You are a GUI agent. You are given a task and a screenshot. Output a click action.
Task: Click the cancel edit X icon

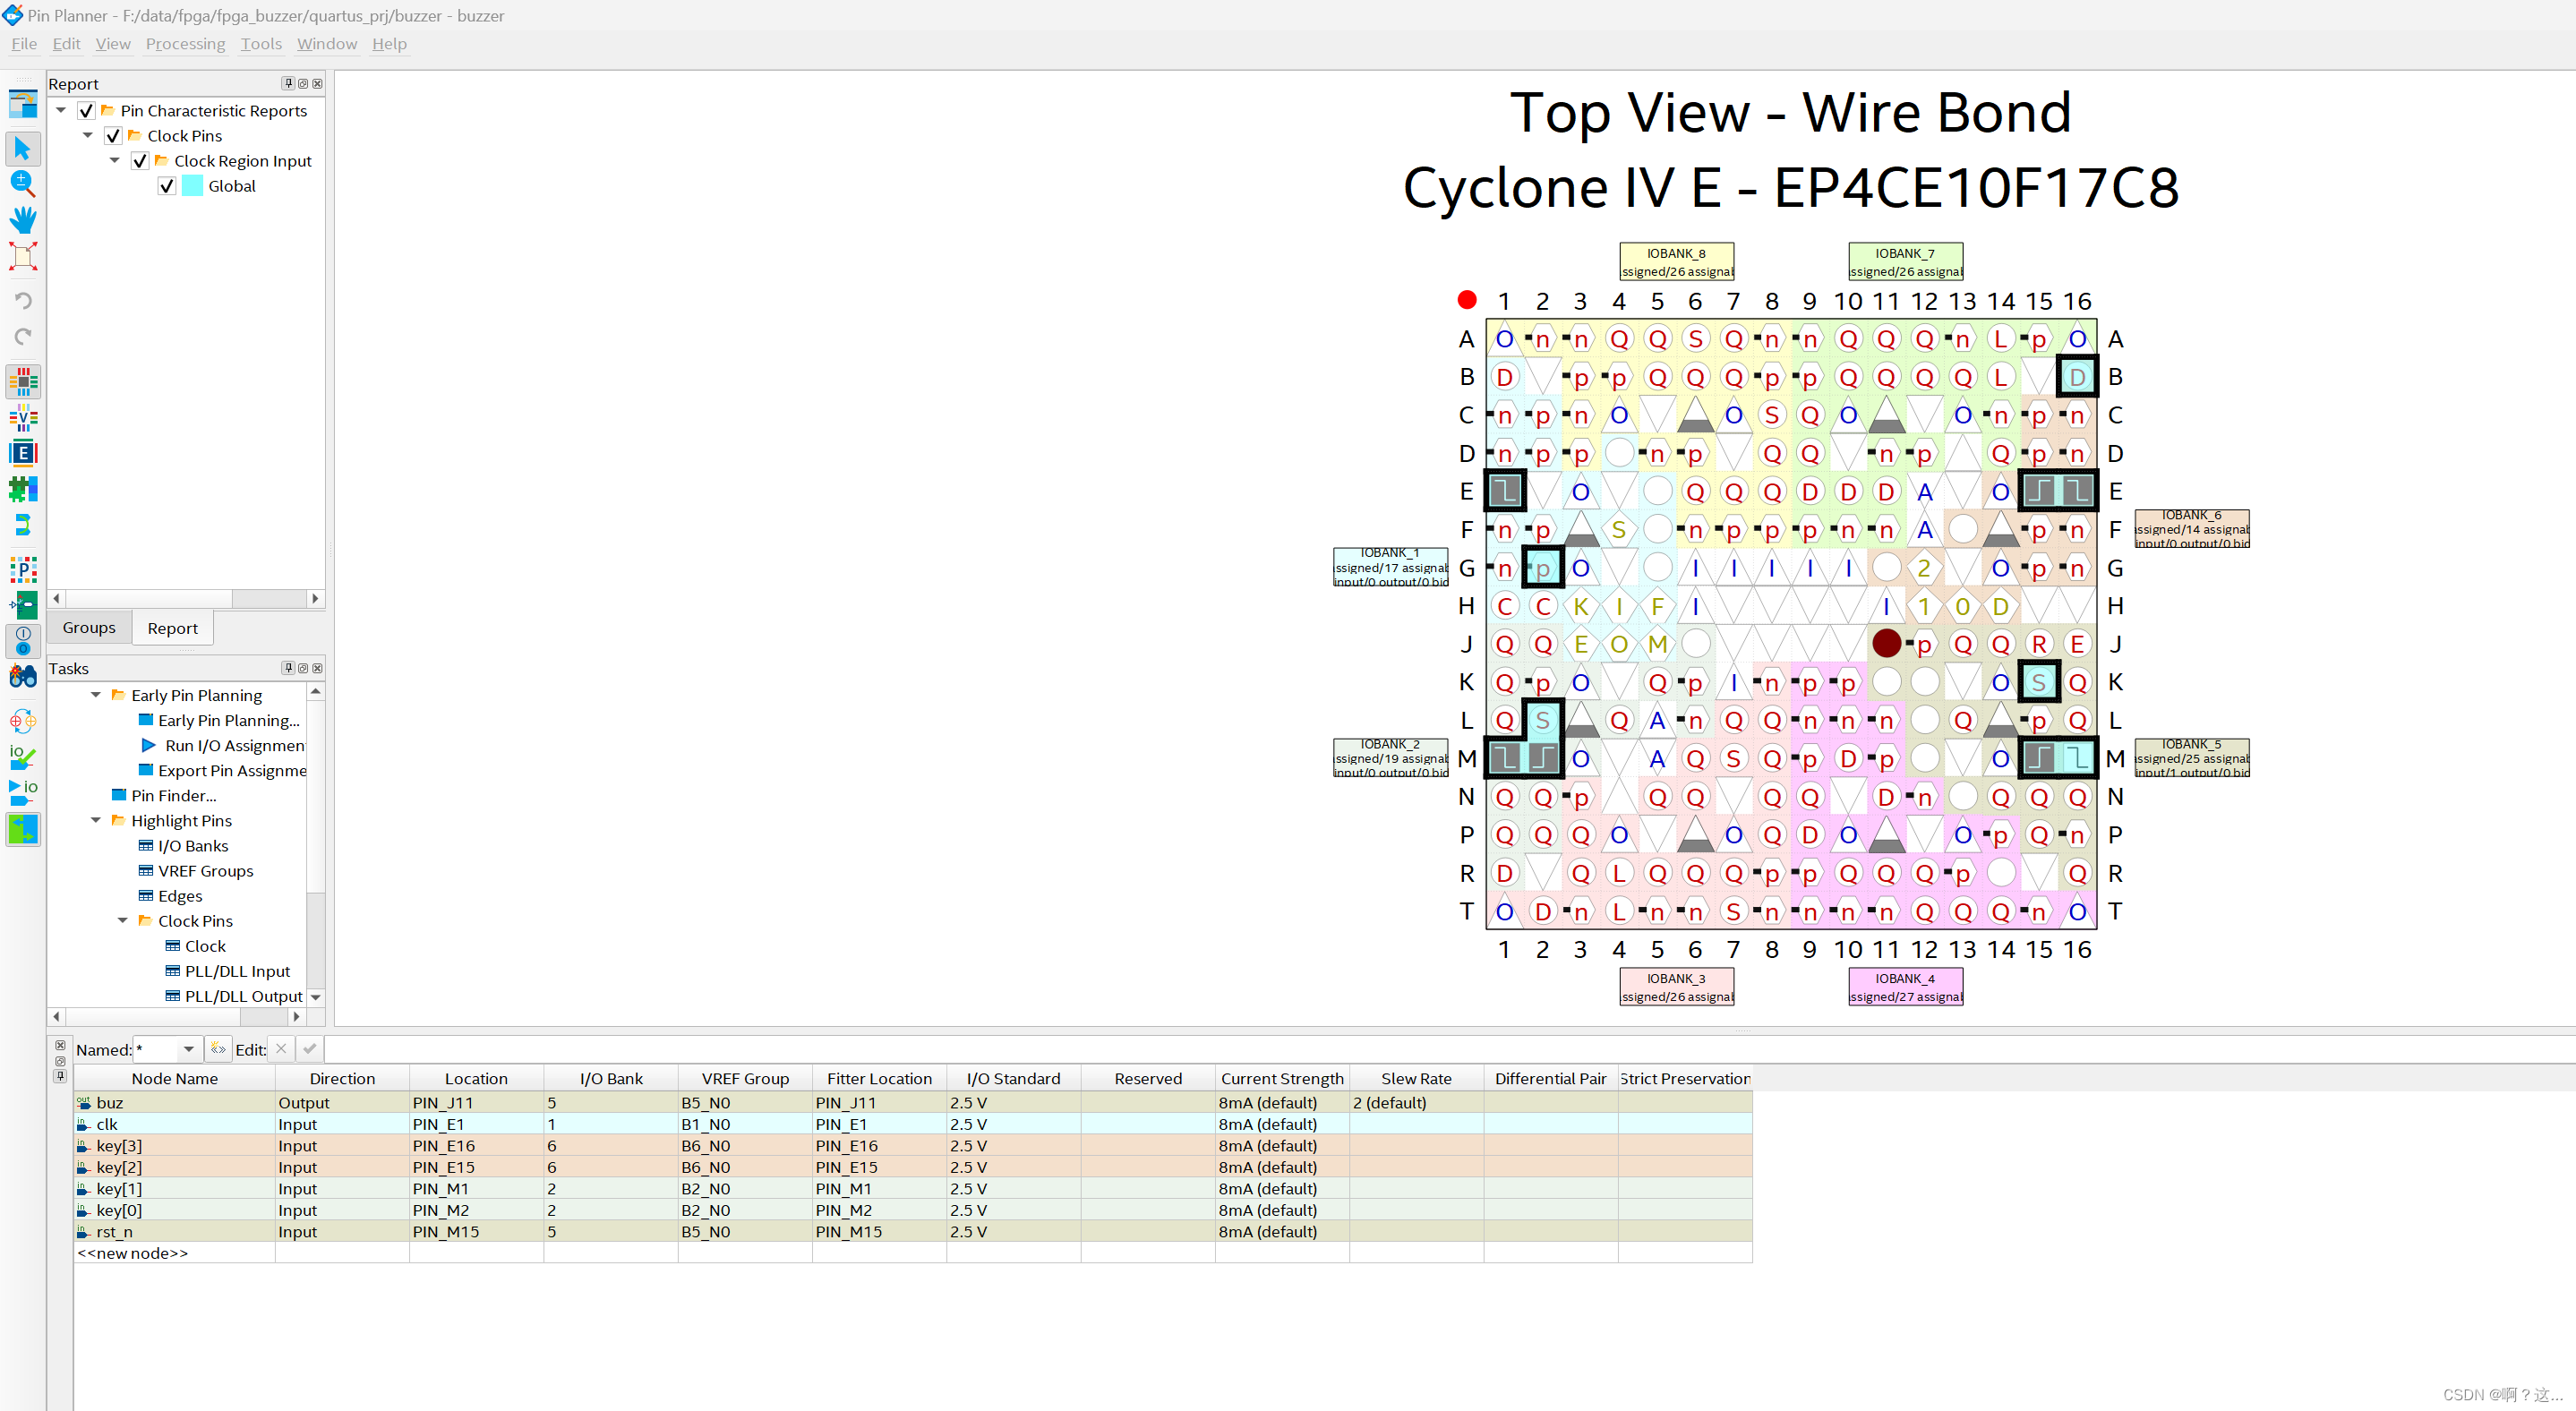click(281, 1048)
